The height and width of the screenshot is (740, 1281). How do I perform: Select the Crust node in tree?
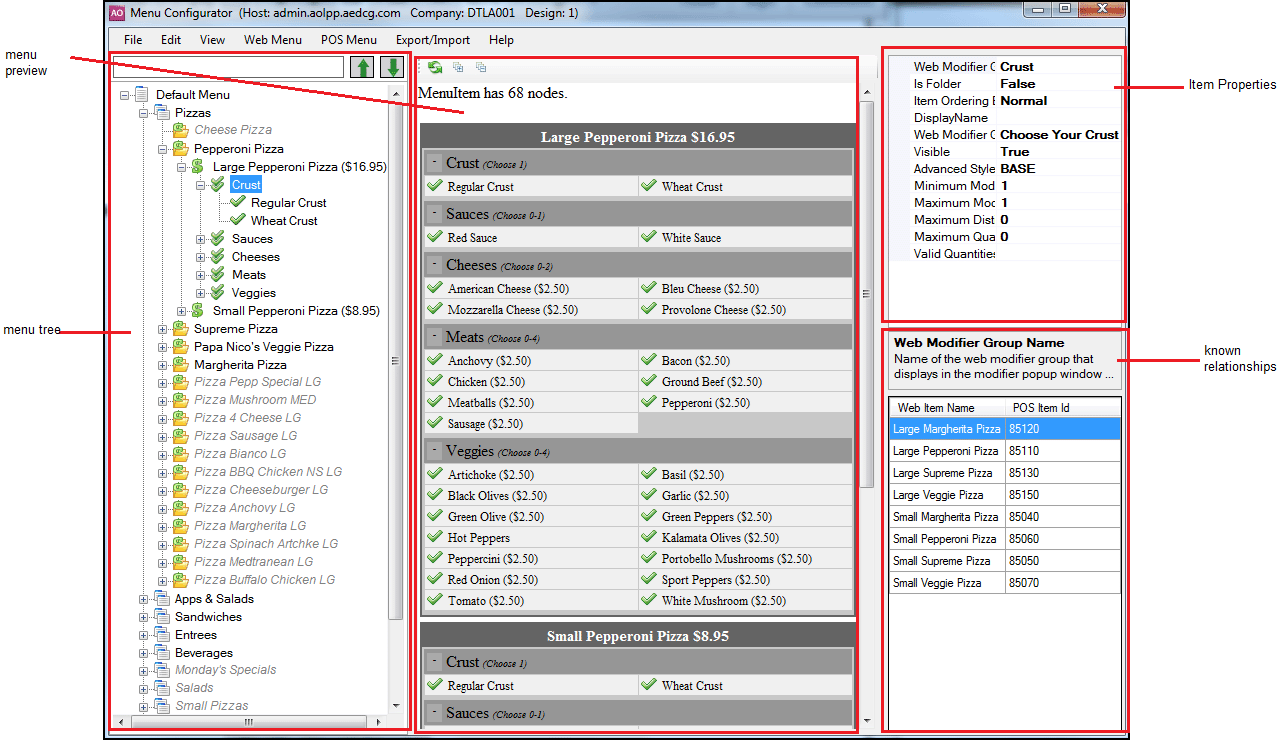[246, 185]
